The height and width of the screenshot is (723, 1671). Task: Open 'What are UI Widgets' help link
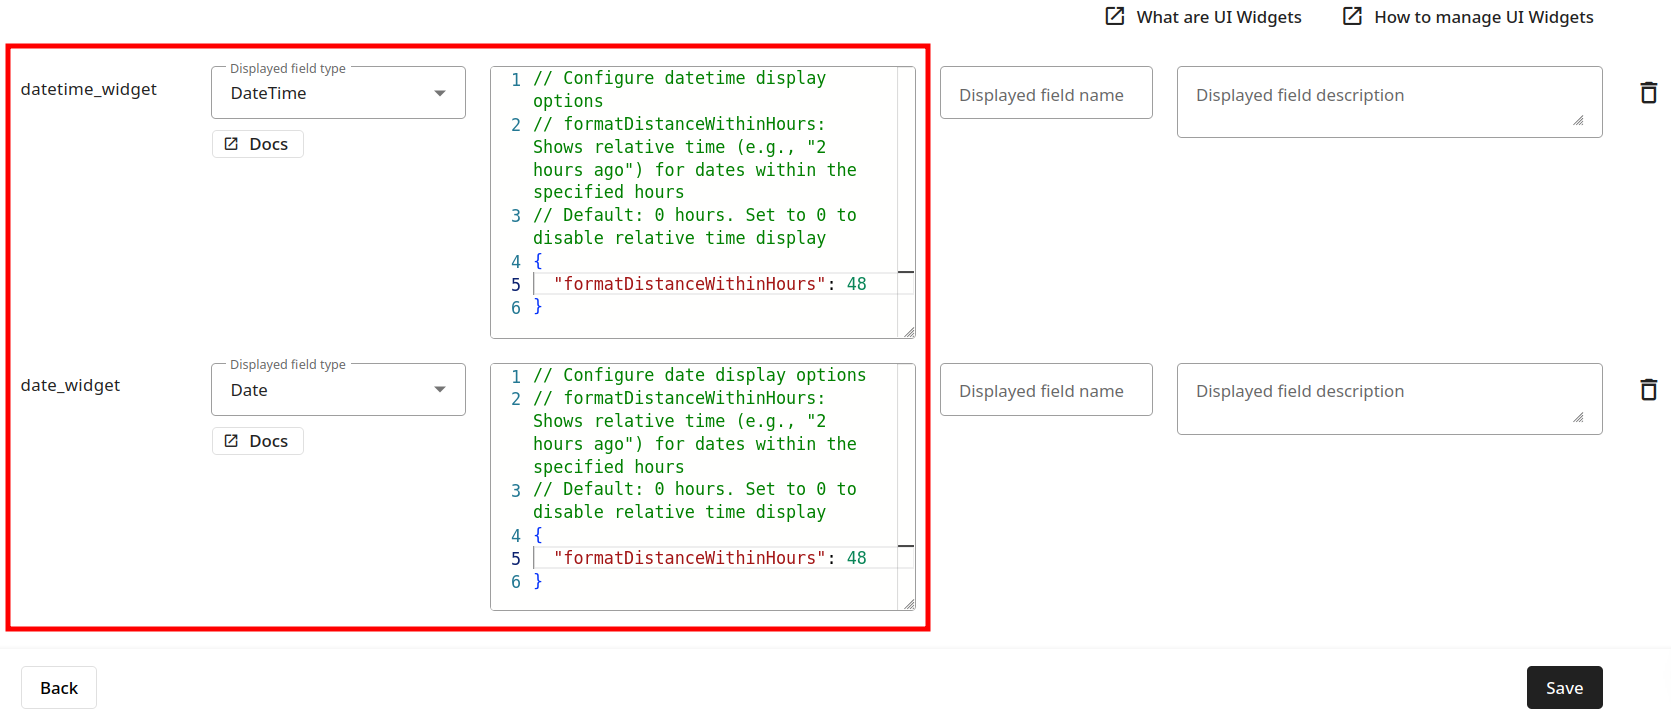coord(1203,17)
